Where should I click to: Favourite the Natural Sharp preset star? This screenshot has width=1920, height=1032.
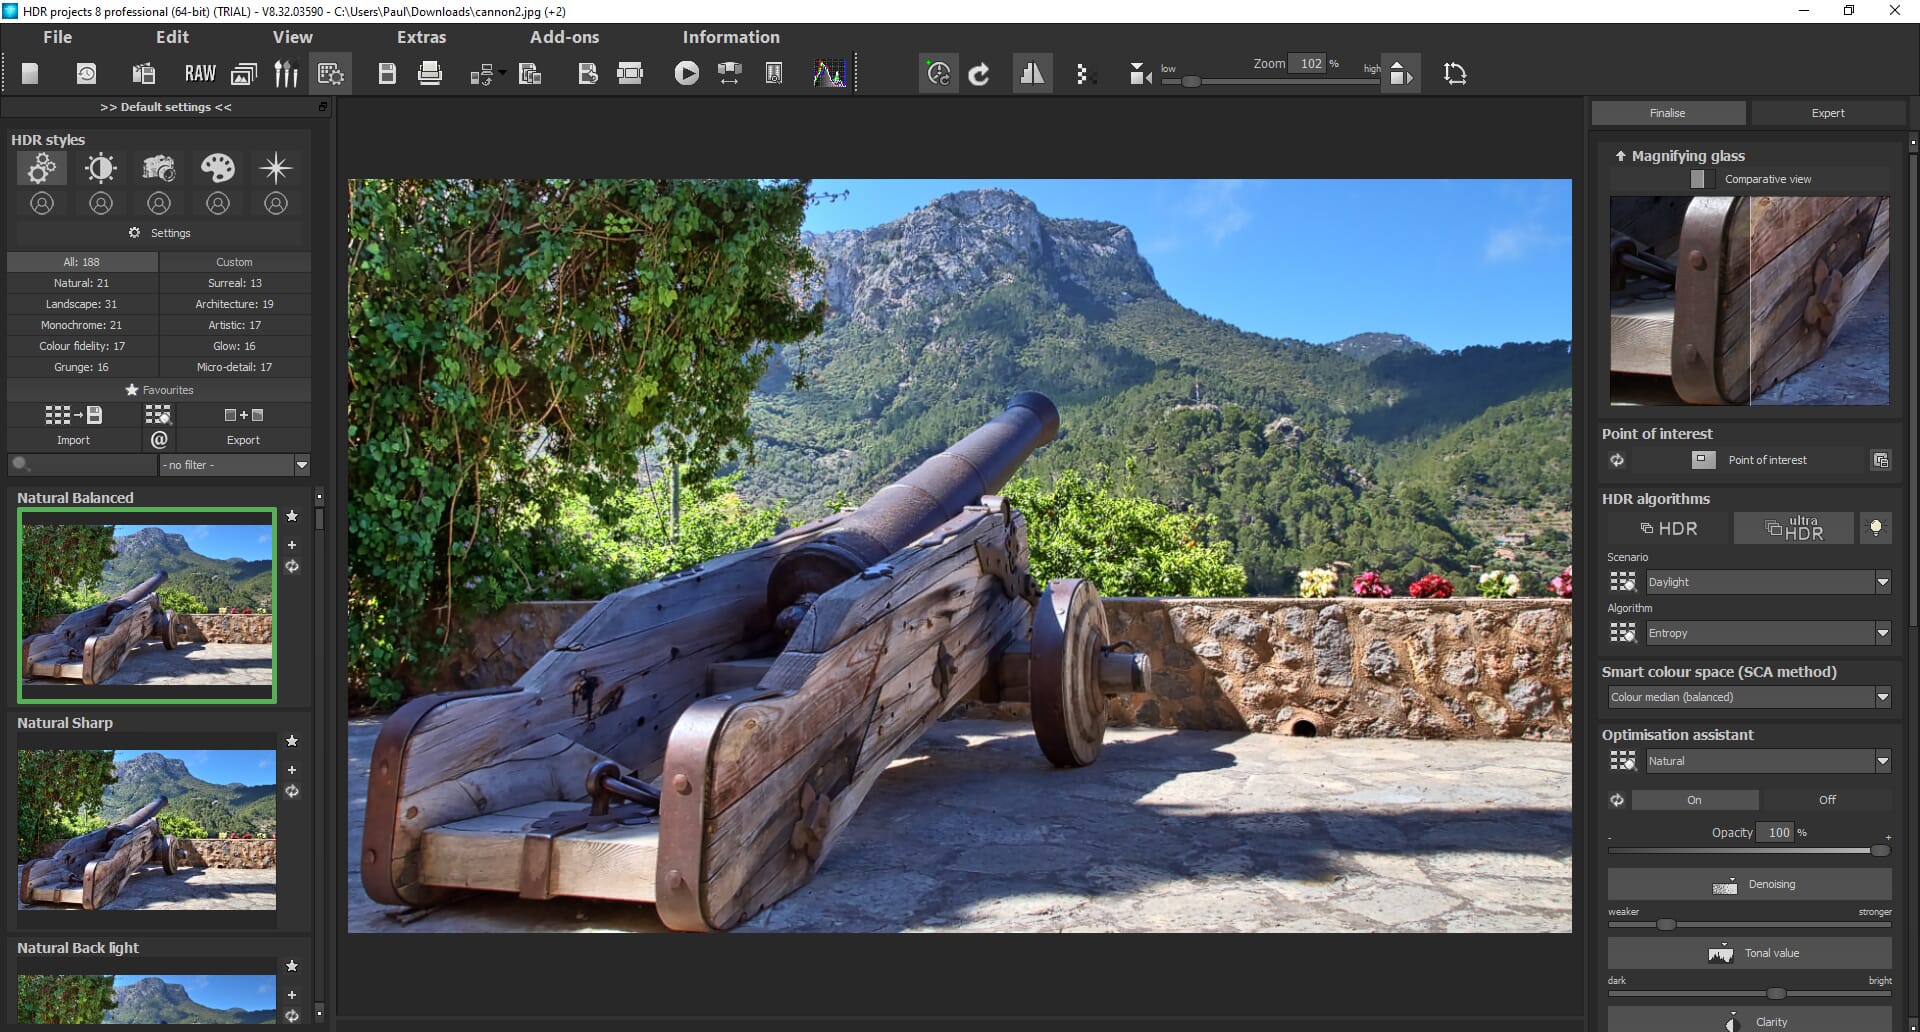[x=292, y=741]
